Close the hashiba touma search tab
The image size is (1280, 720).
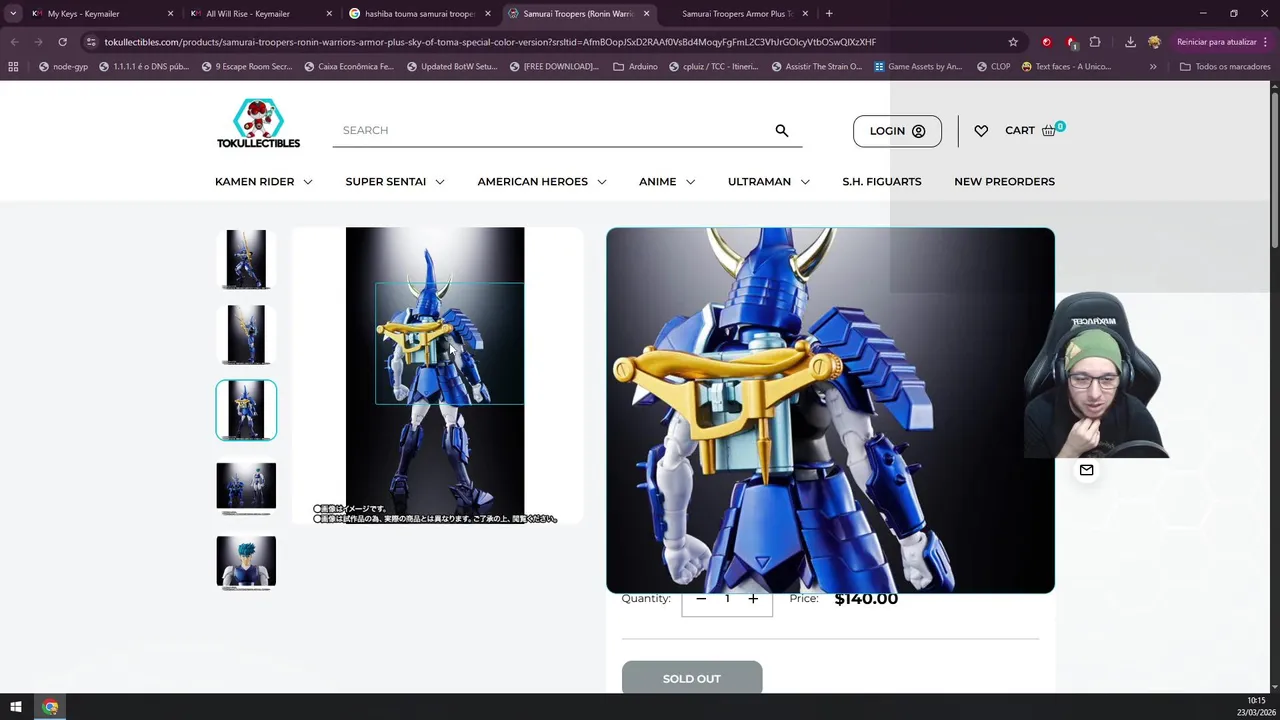[488, 14]
